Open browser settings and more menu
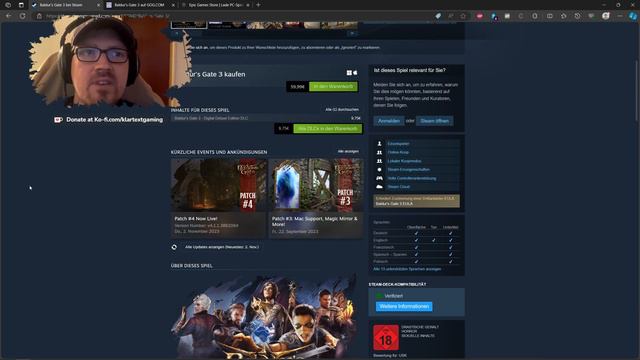This screenshot has width=640, height=360. pyautogui.click(x=620, y=16)
